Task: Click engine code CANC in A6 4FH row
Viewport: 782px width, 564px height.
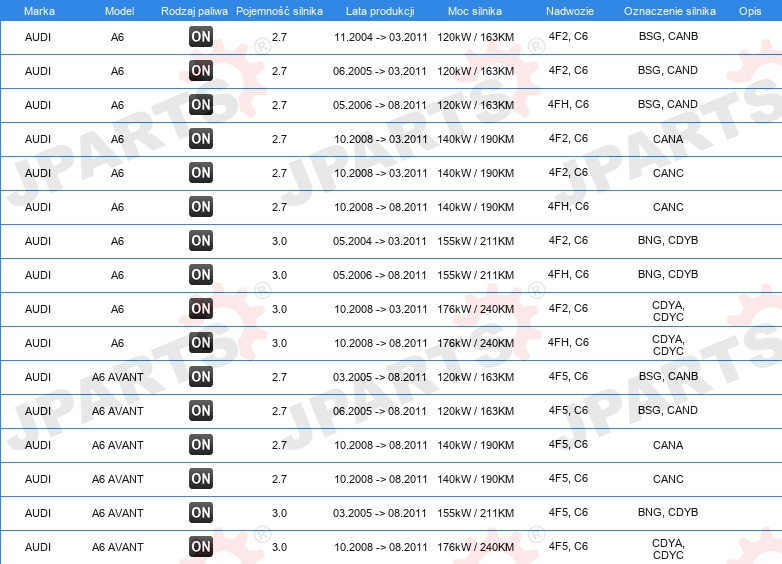Action: (x=668, y=207)
